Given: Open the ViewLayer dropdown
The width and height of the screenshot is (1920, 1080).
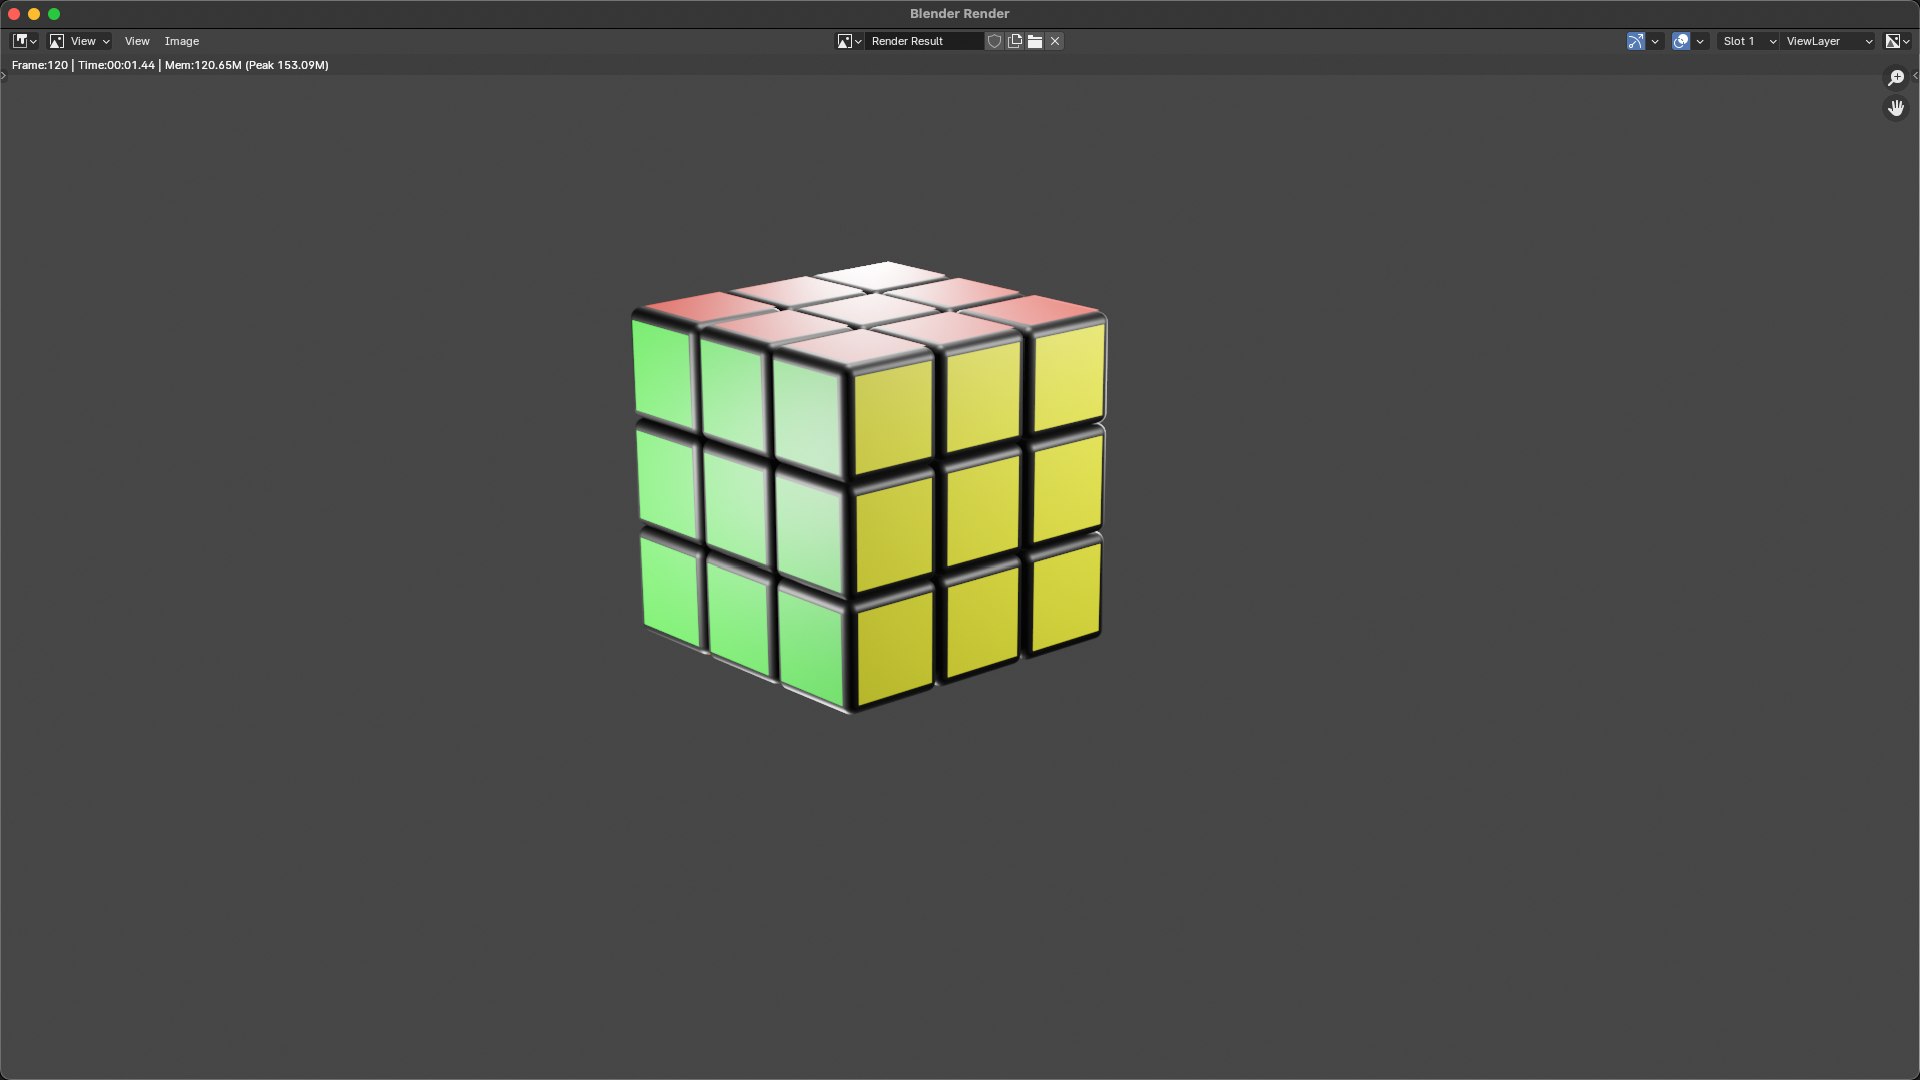Looking at the screenshot, I should coord(1829,41).
